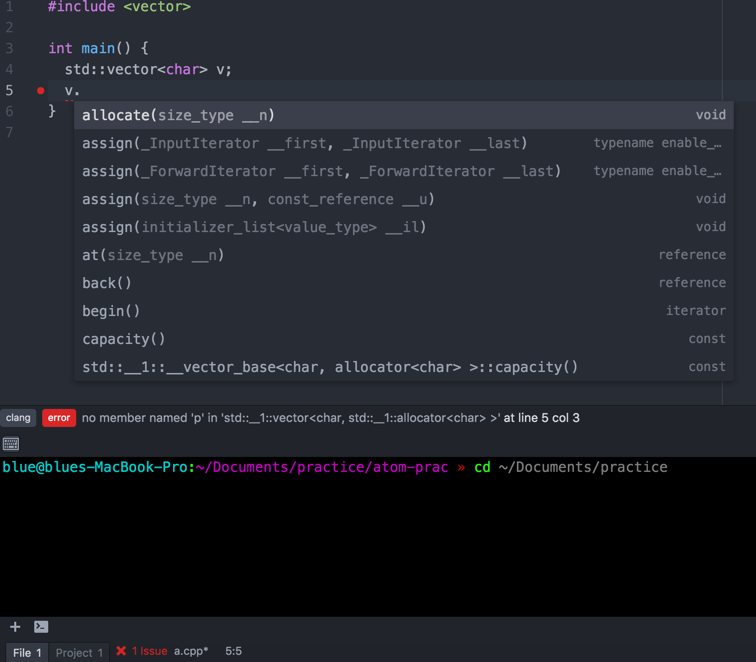Click the red X issue icon

click(x=121, y=651)
